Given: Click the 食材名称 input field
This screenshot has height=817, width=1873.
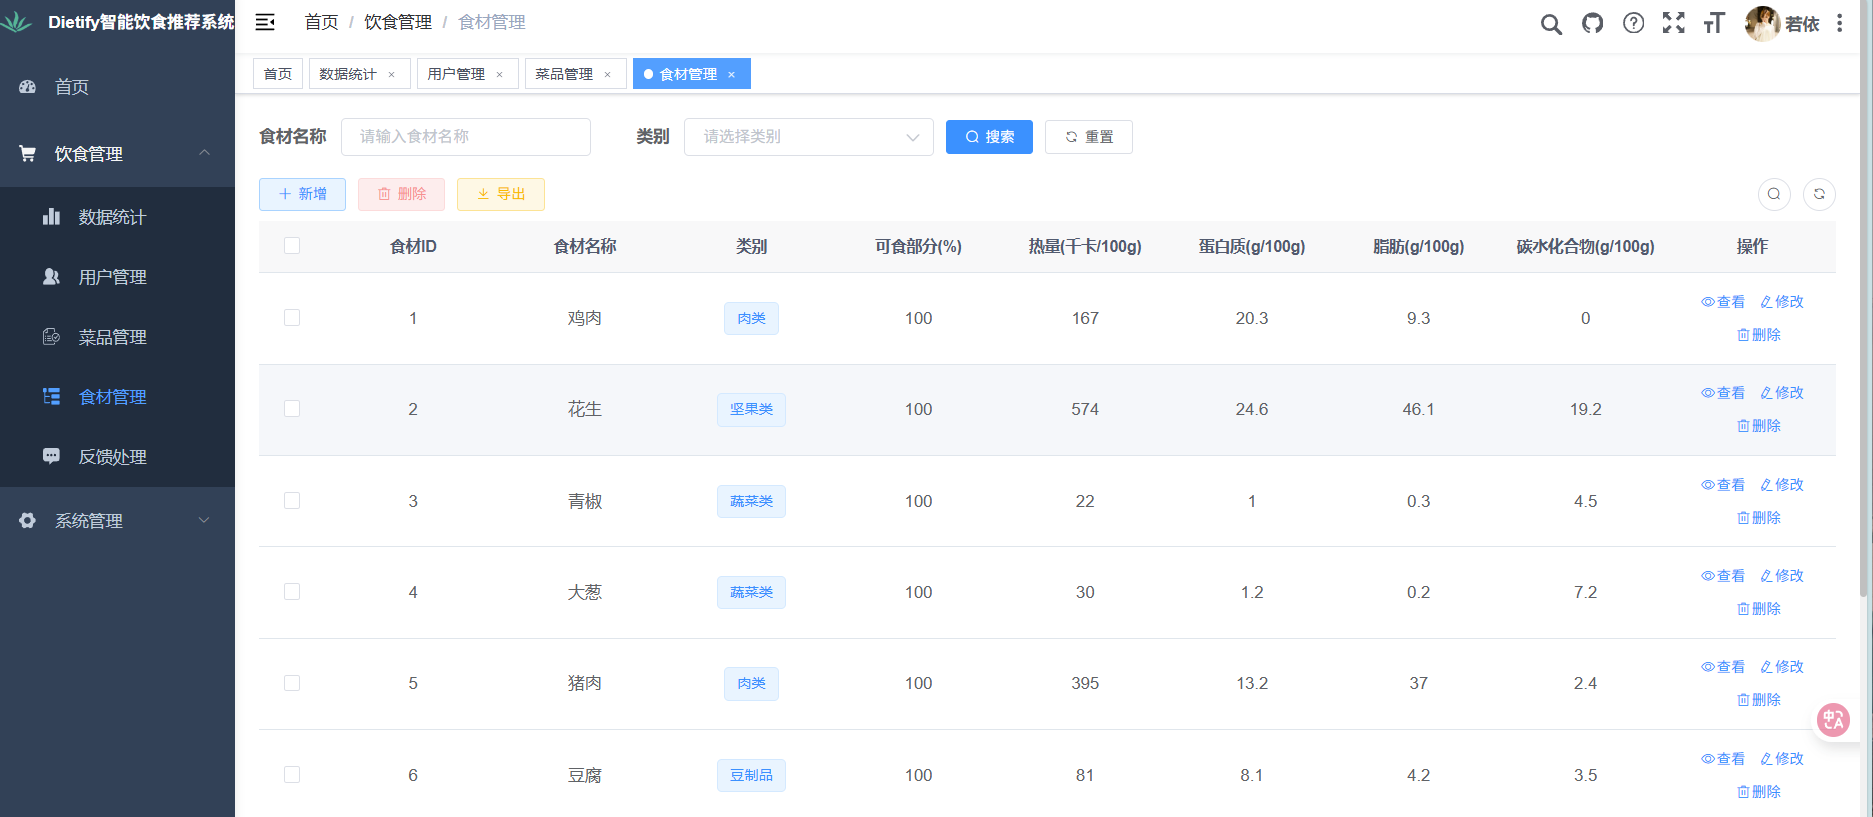Looking at the screenshot, I should click(466, 137).
